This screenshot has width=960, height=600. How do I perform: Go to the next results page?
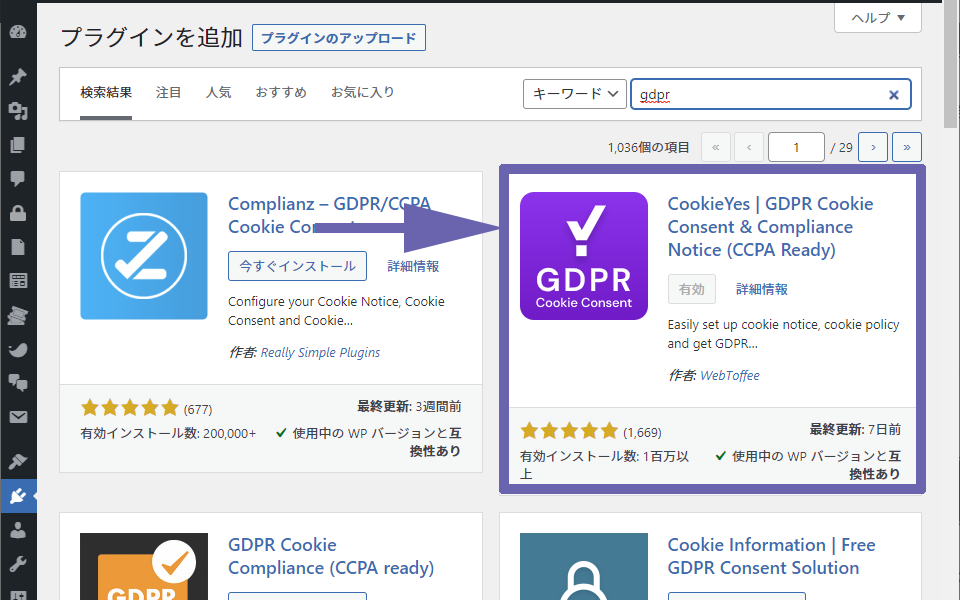872,148
